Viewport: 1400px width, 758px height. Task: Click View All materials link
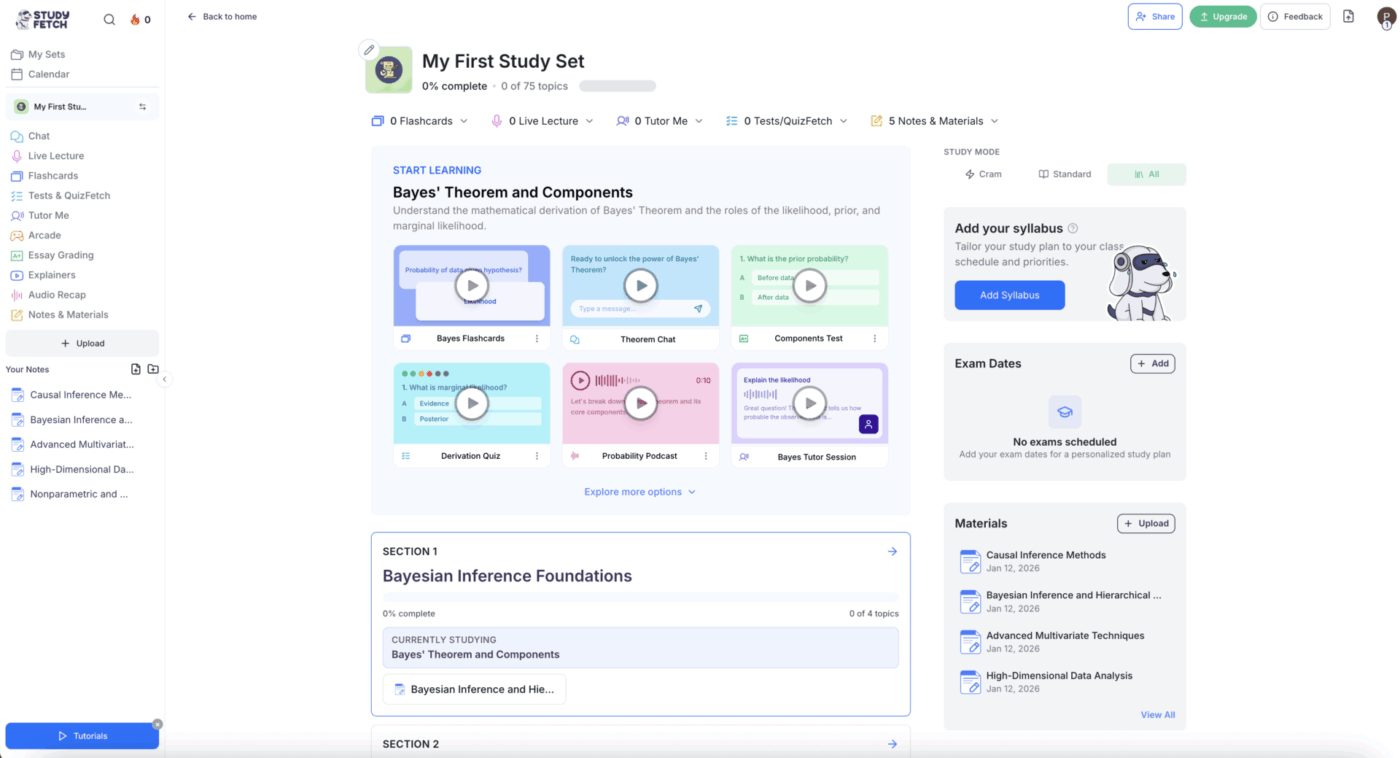1157,715
